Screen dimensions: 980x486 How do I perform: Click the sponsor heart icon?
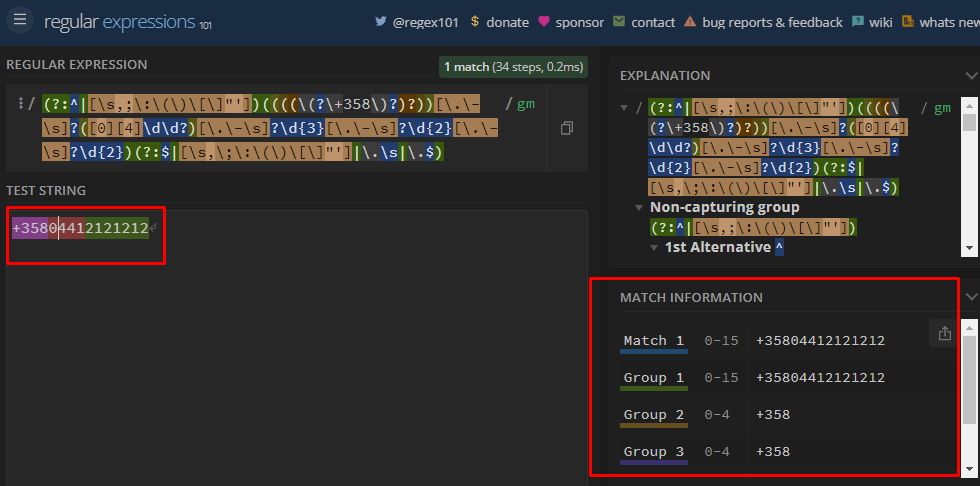coord(544,21)
